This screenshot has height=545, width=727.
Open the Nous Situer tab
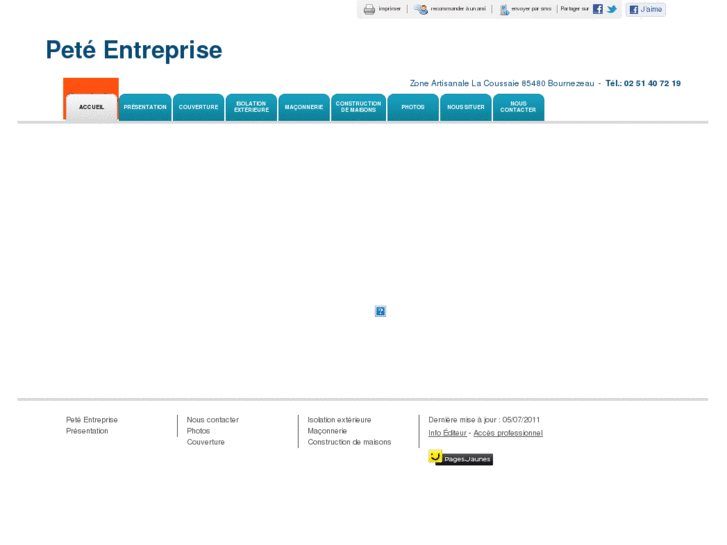(466, 107)
